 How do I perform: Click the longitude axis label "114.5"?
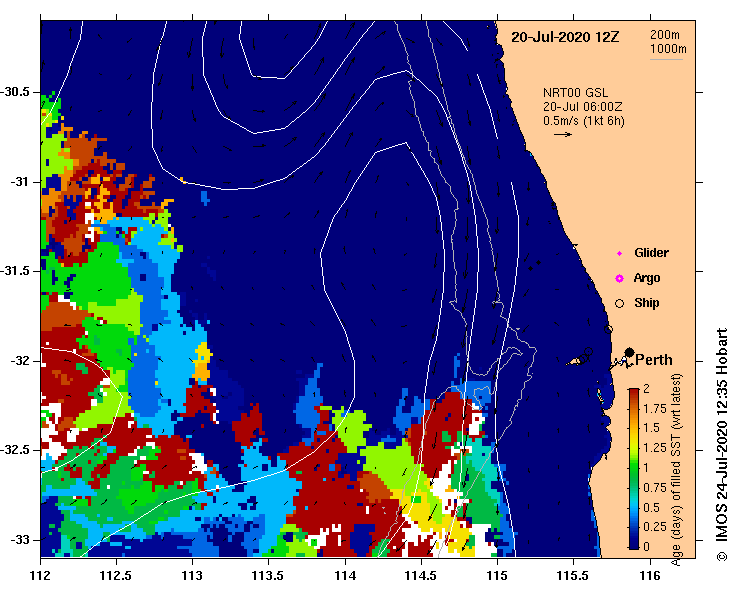[x=421, y=576]
